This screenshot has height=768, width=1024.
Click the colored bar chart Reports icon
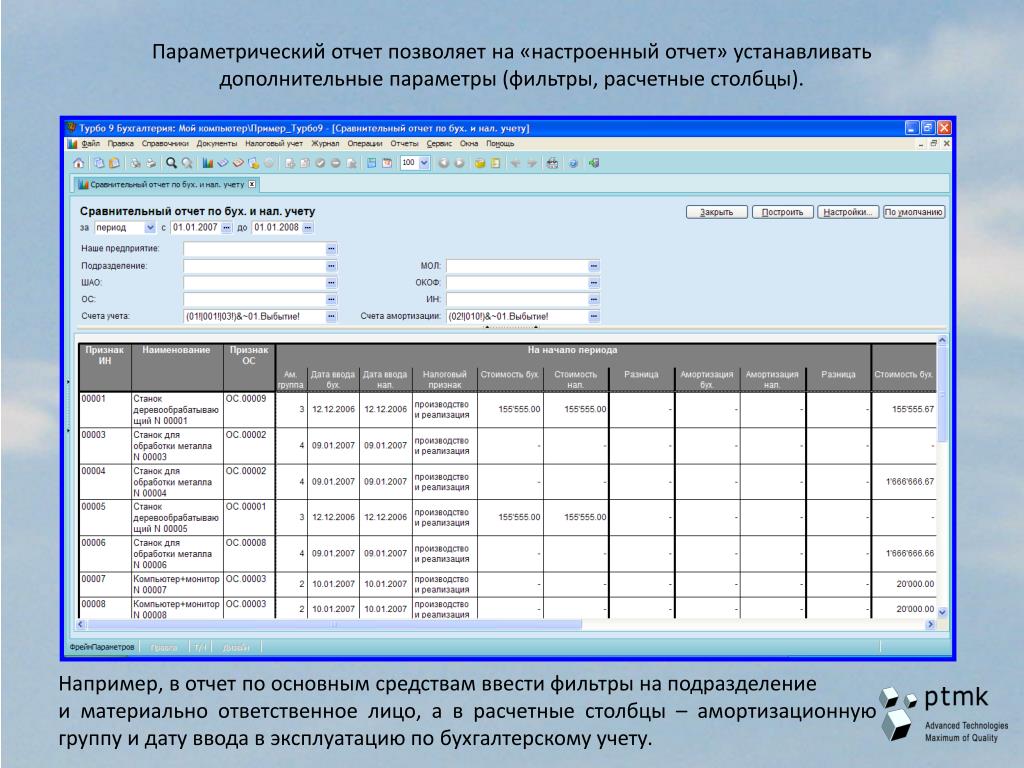point(208,163)
